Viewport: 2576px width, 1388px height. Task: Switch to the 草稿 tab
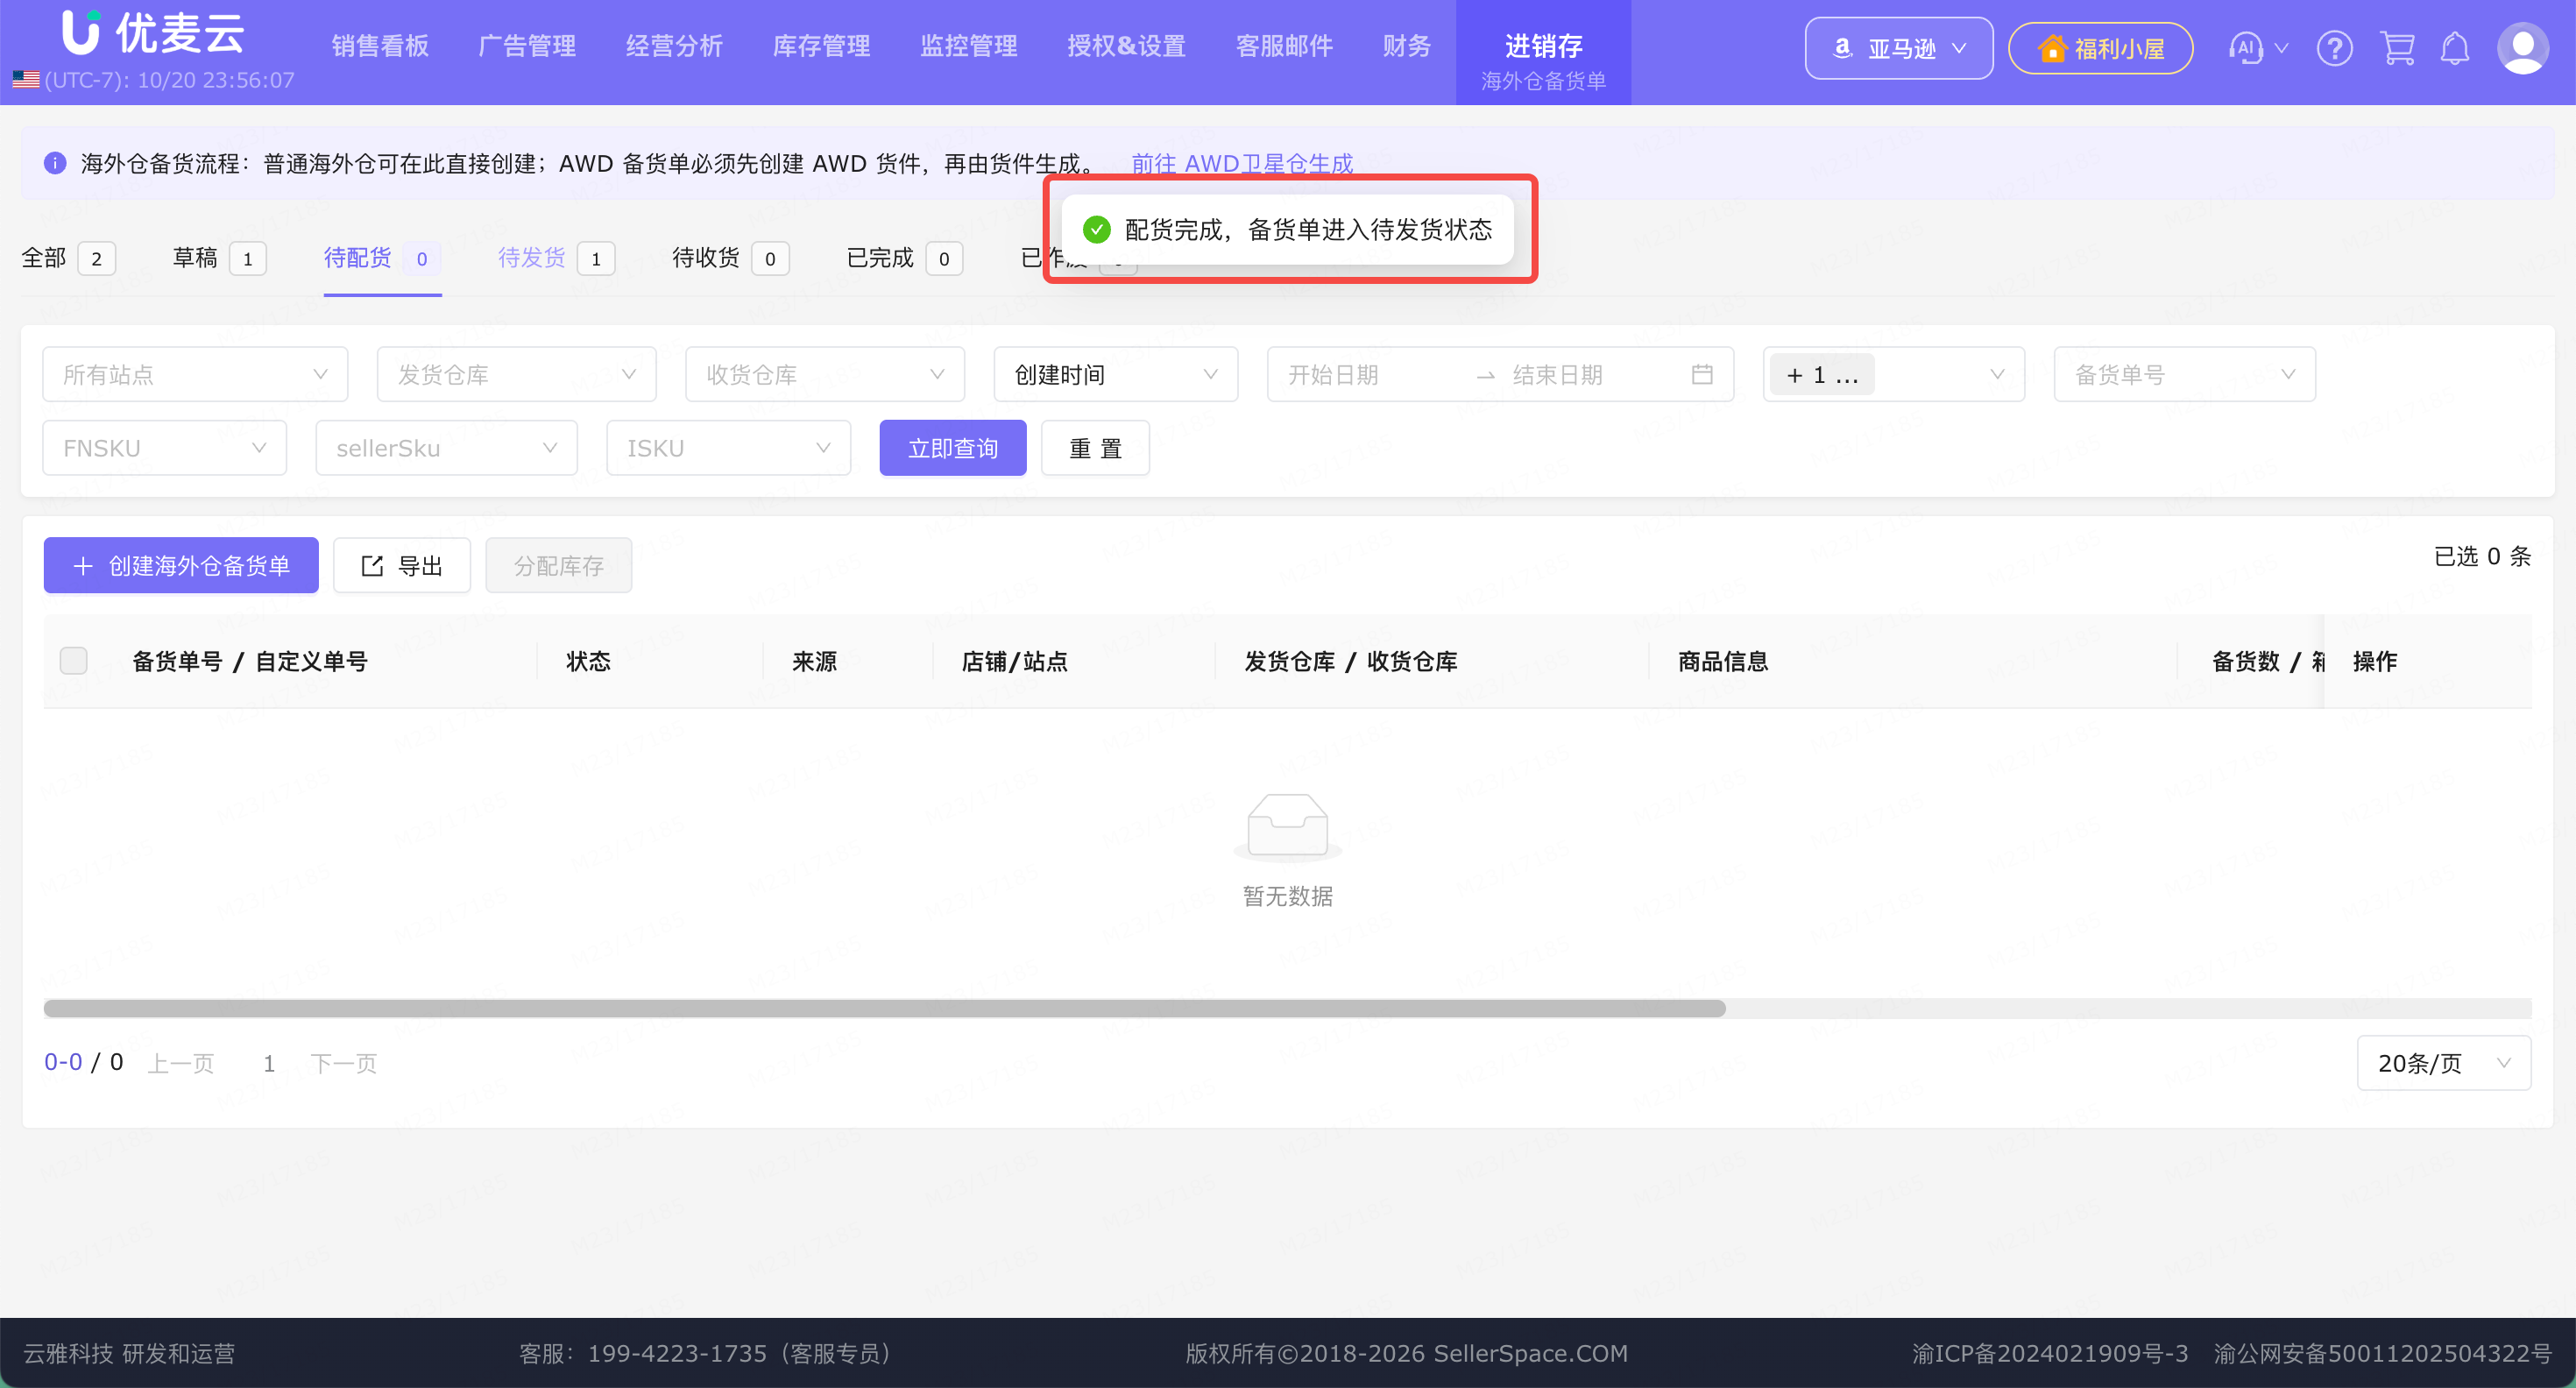point(219,258)
